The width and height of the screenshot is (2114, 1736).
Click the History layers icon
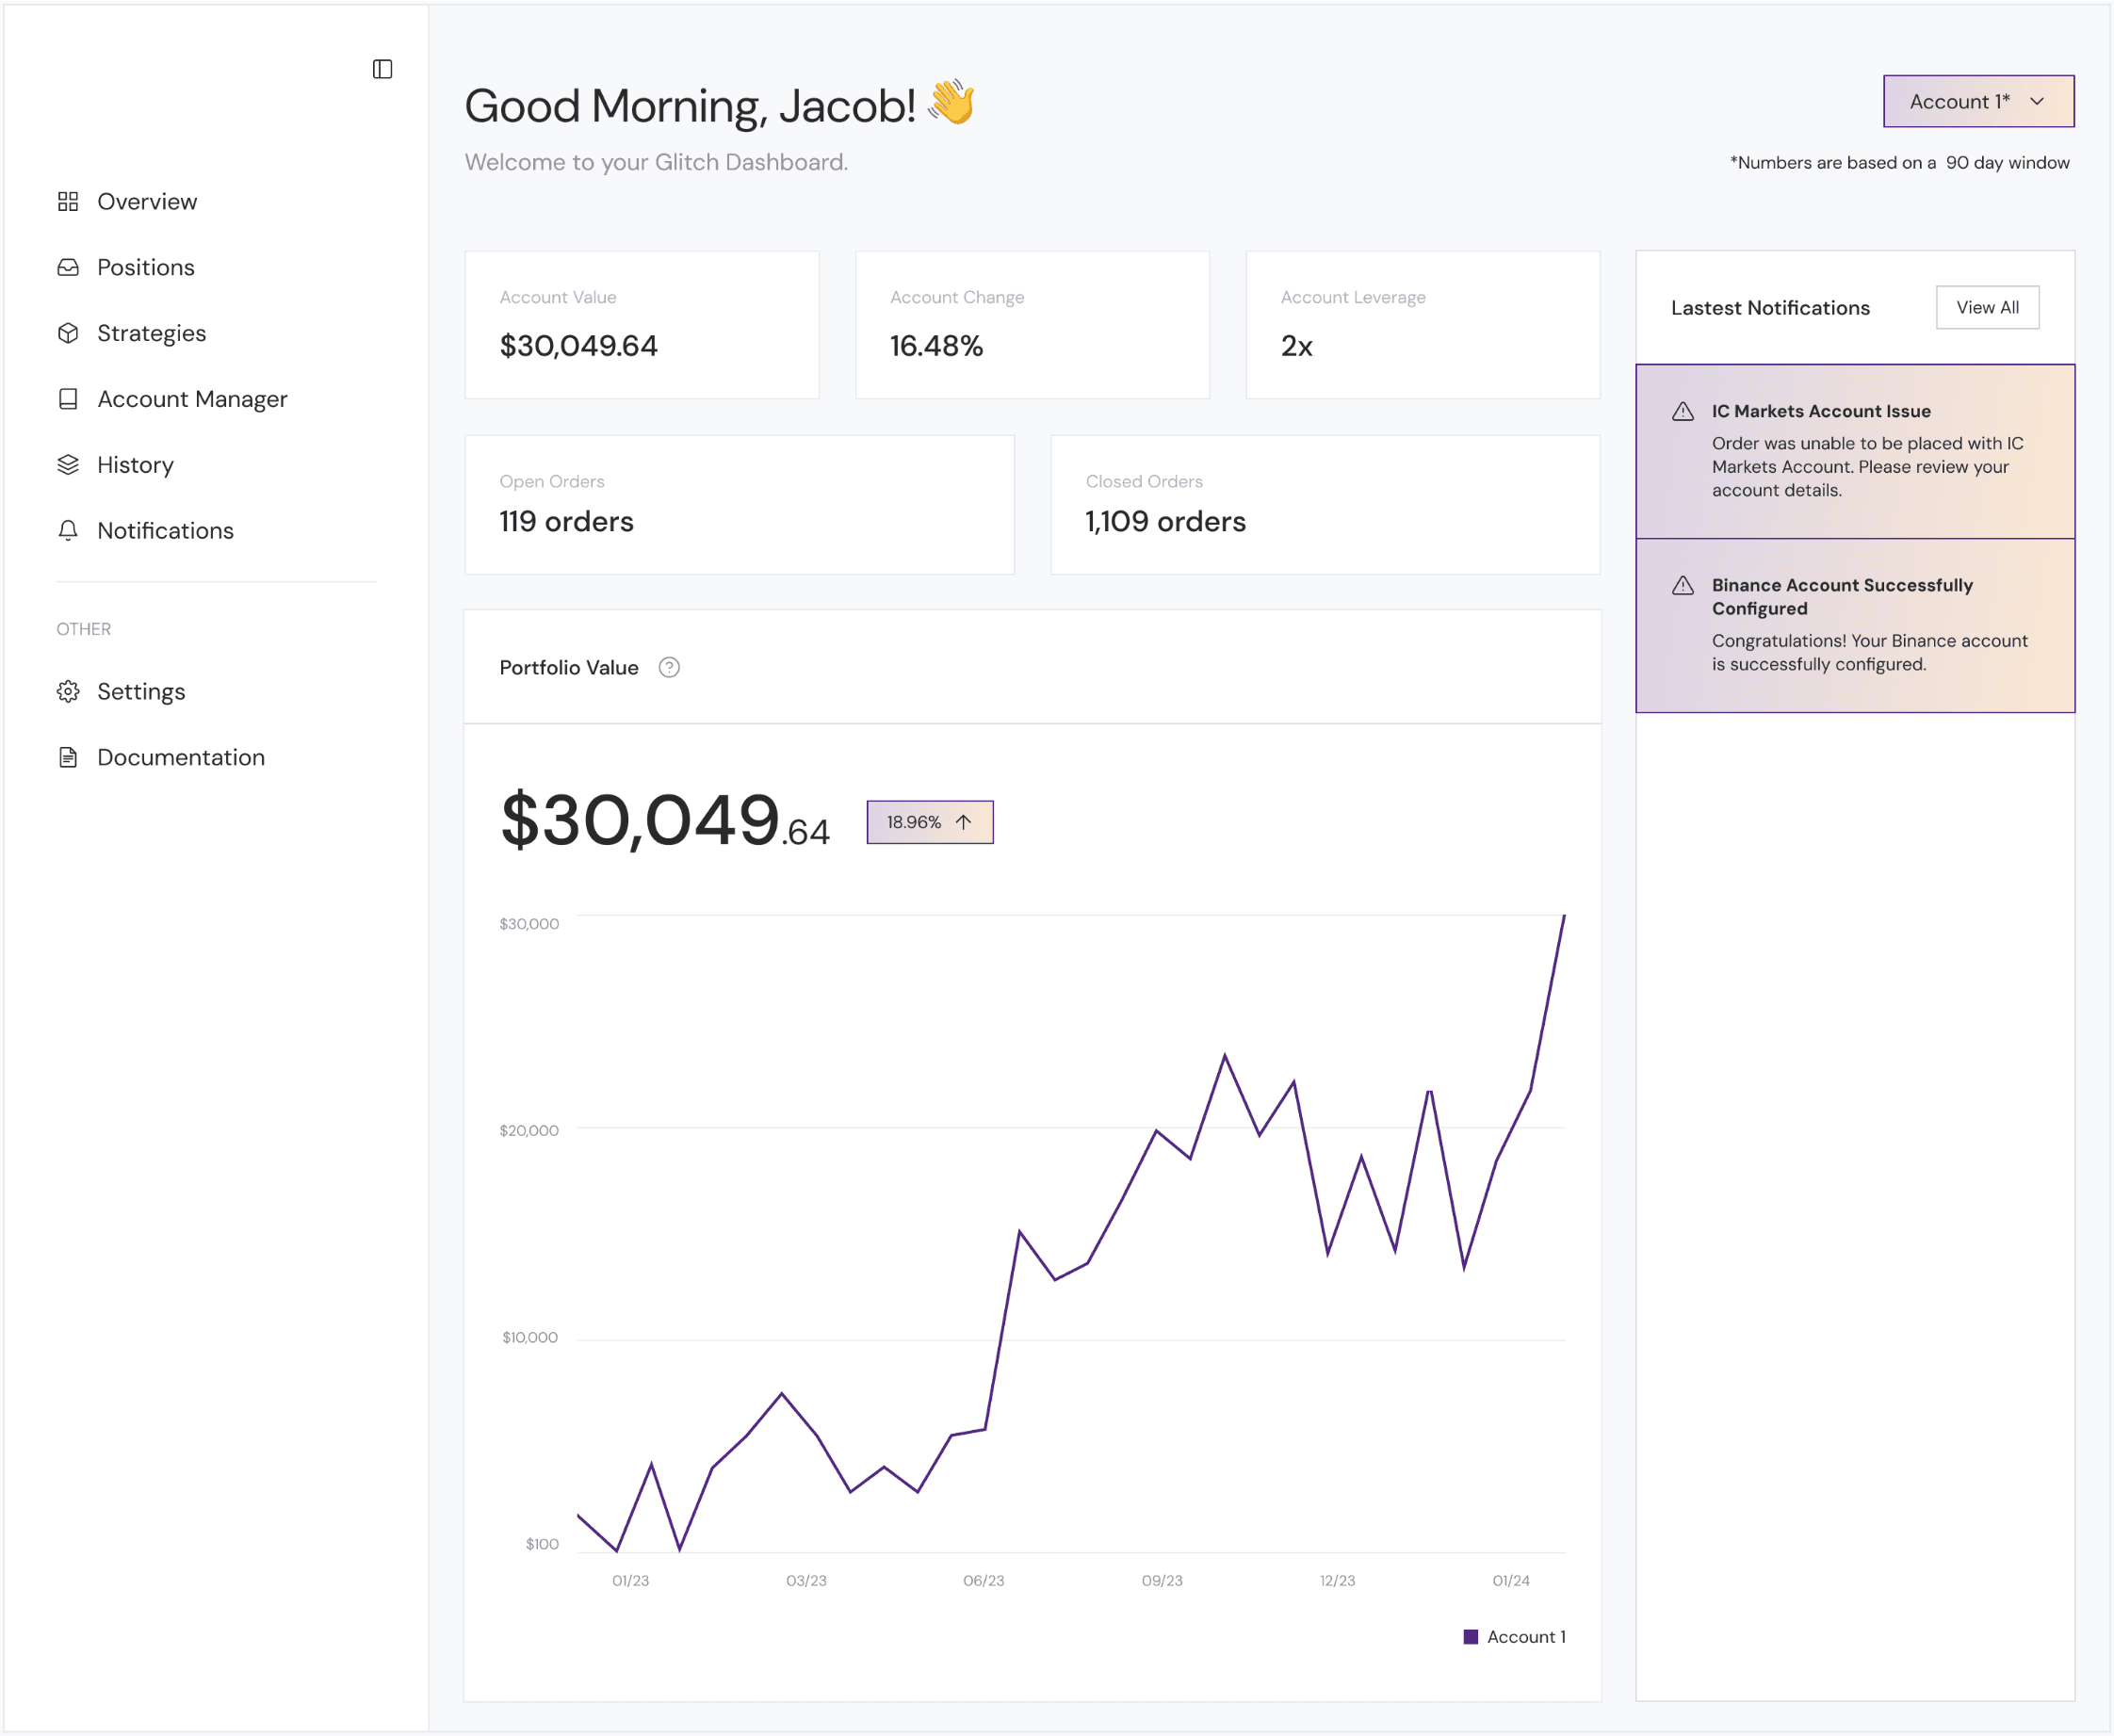point(68,465)
